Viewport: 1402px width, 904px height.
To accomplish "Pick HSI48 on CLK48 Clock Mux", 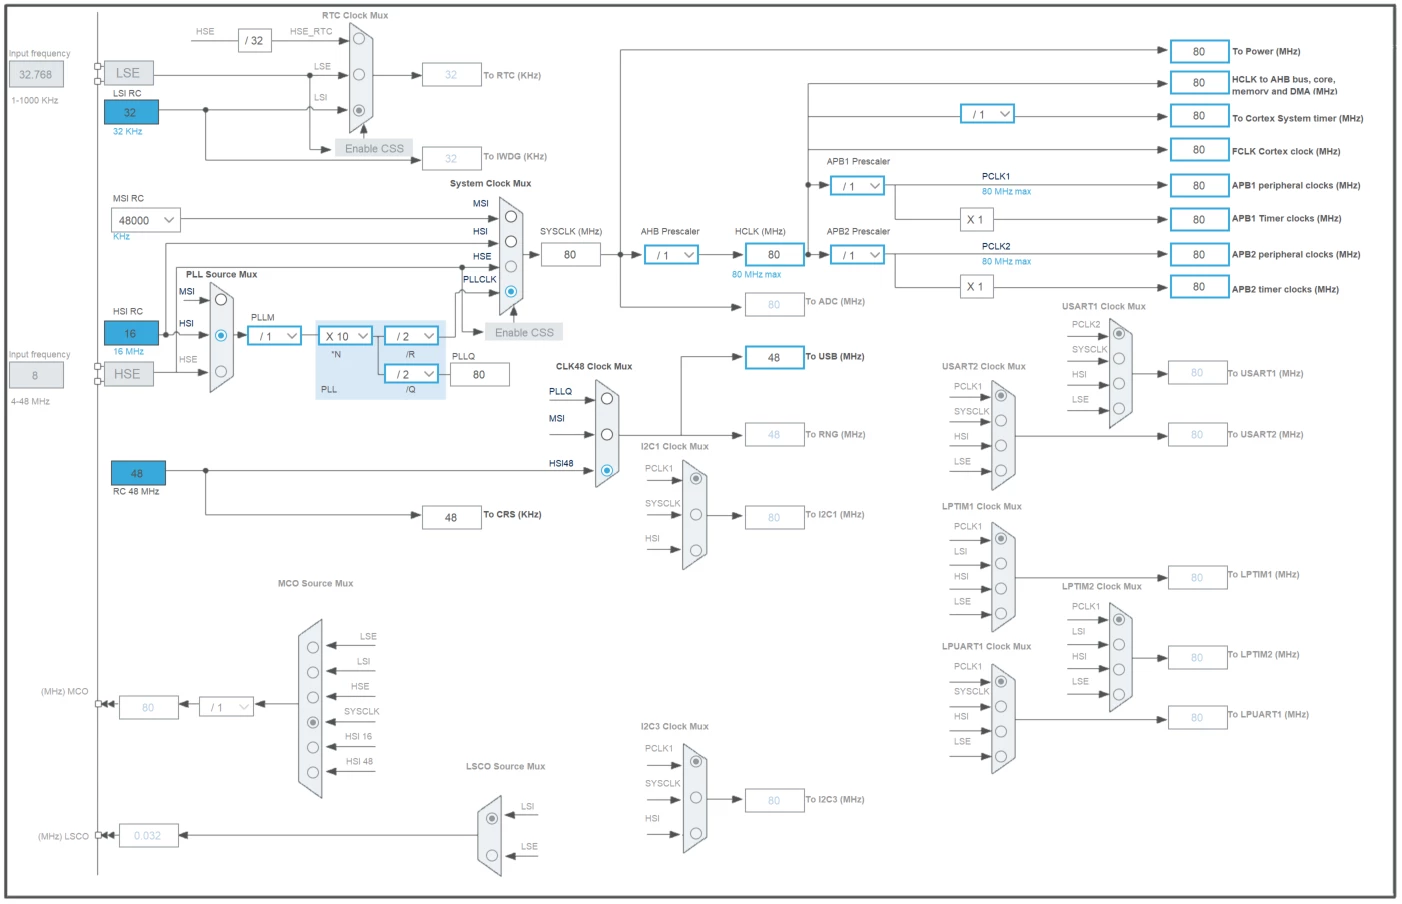I will click(x=607, y=470).
